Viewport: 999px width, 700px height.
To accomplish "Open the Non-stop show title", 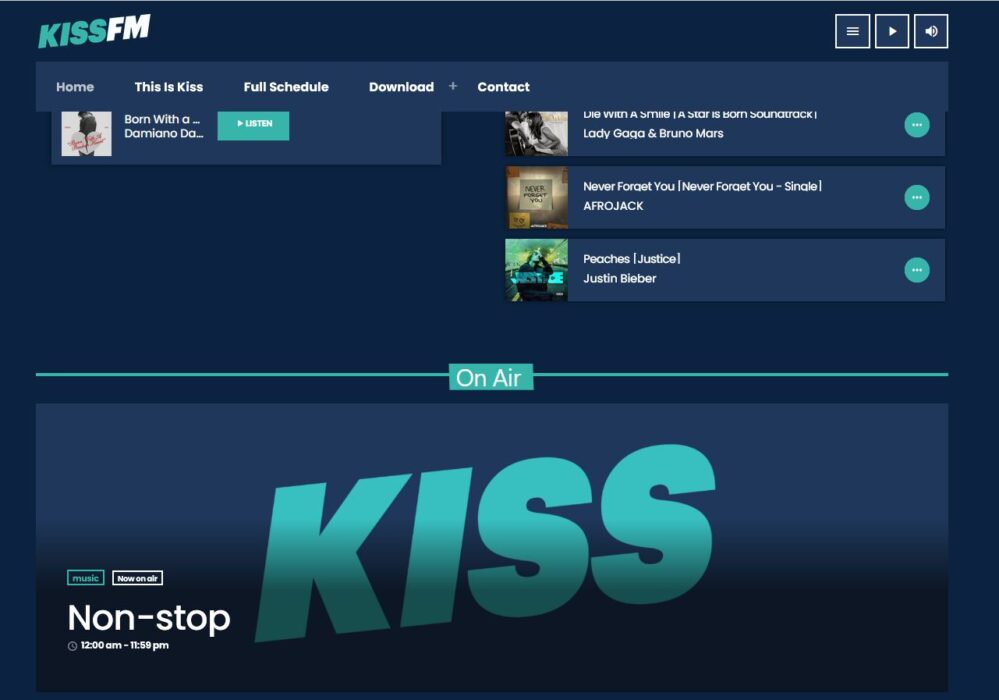I will coord(149,618).
